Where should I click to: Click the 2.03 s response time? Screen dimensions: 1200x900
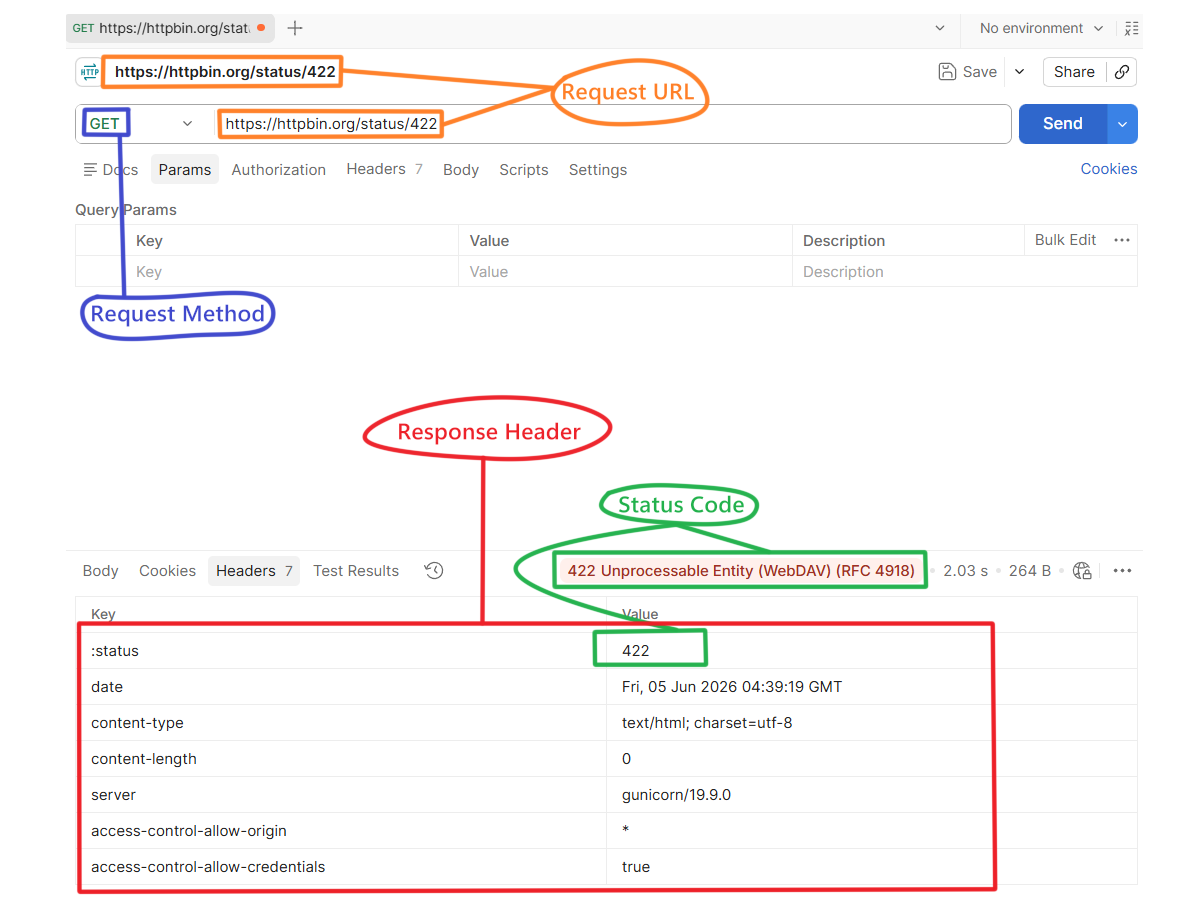965,571
